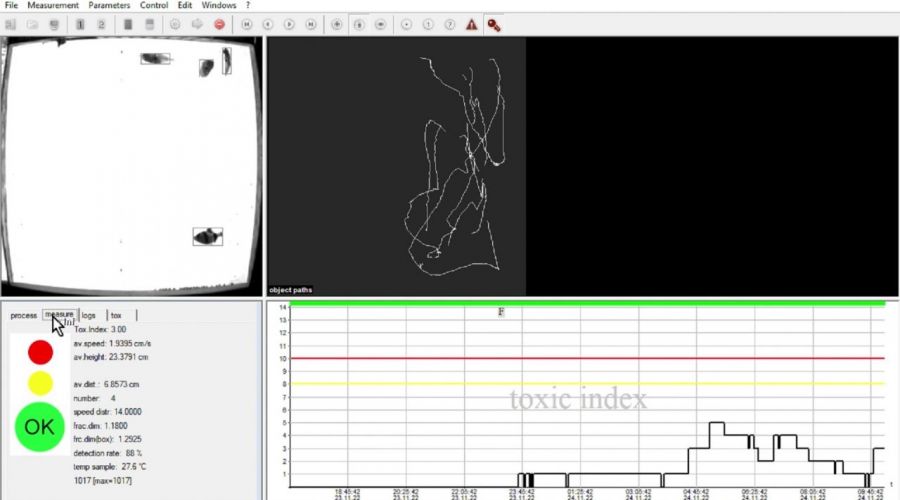900x500 pixels.
Task: Switch to the process tab
Action: tap(24, 315)
